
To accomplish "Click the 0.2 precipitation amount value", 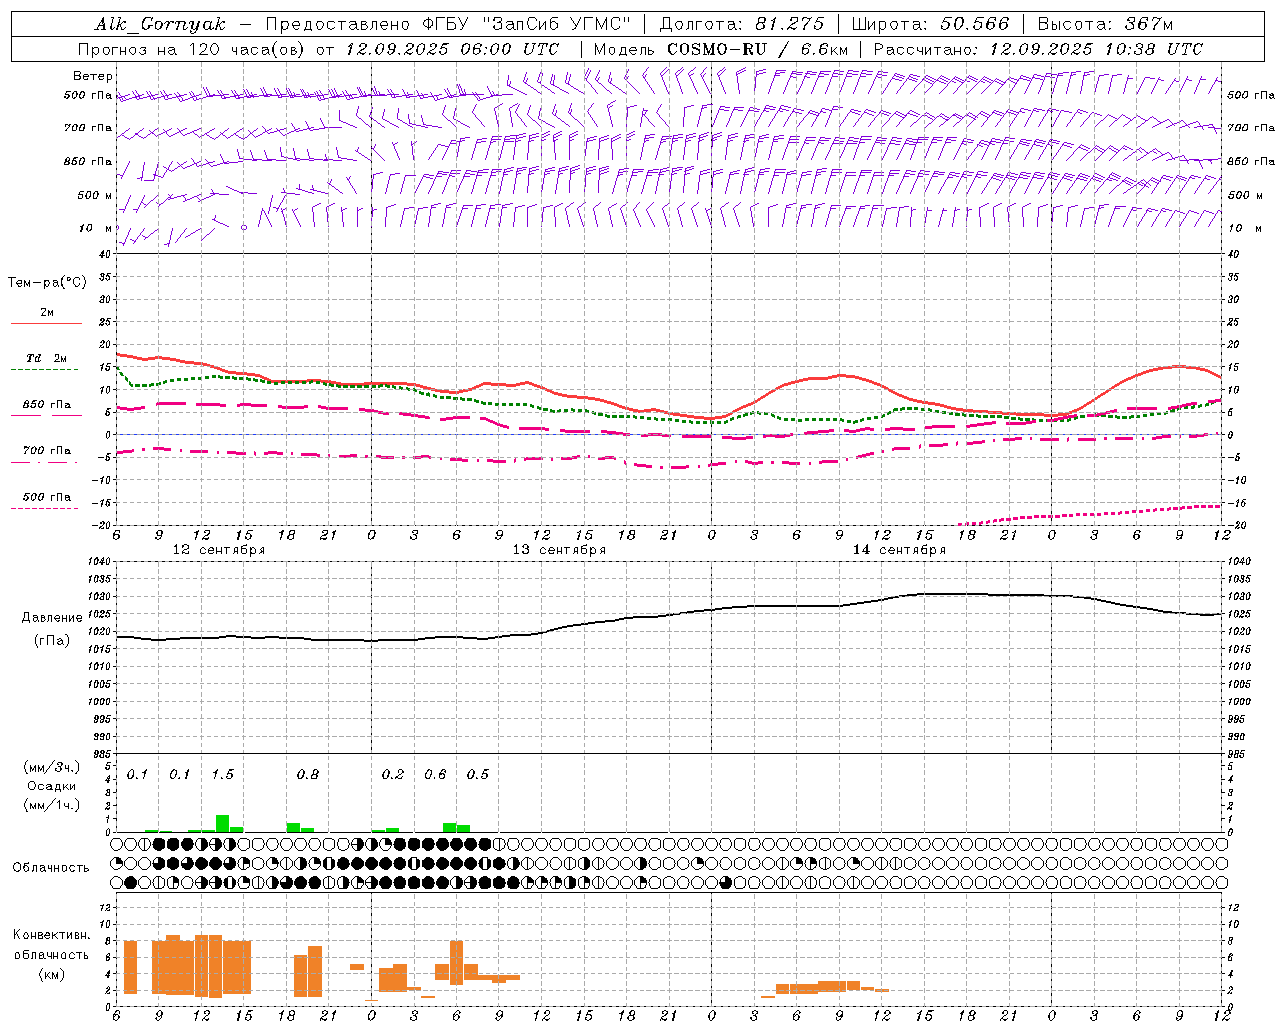I will (393, 775).
